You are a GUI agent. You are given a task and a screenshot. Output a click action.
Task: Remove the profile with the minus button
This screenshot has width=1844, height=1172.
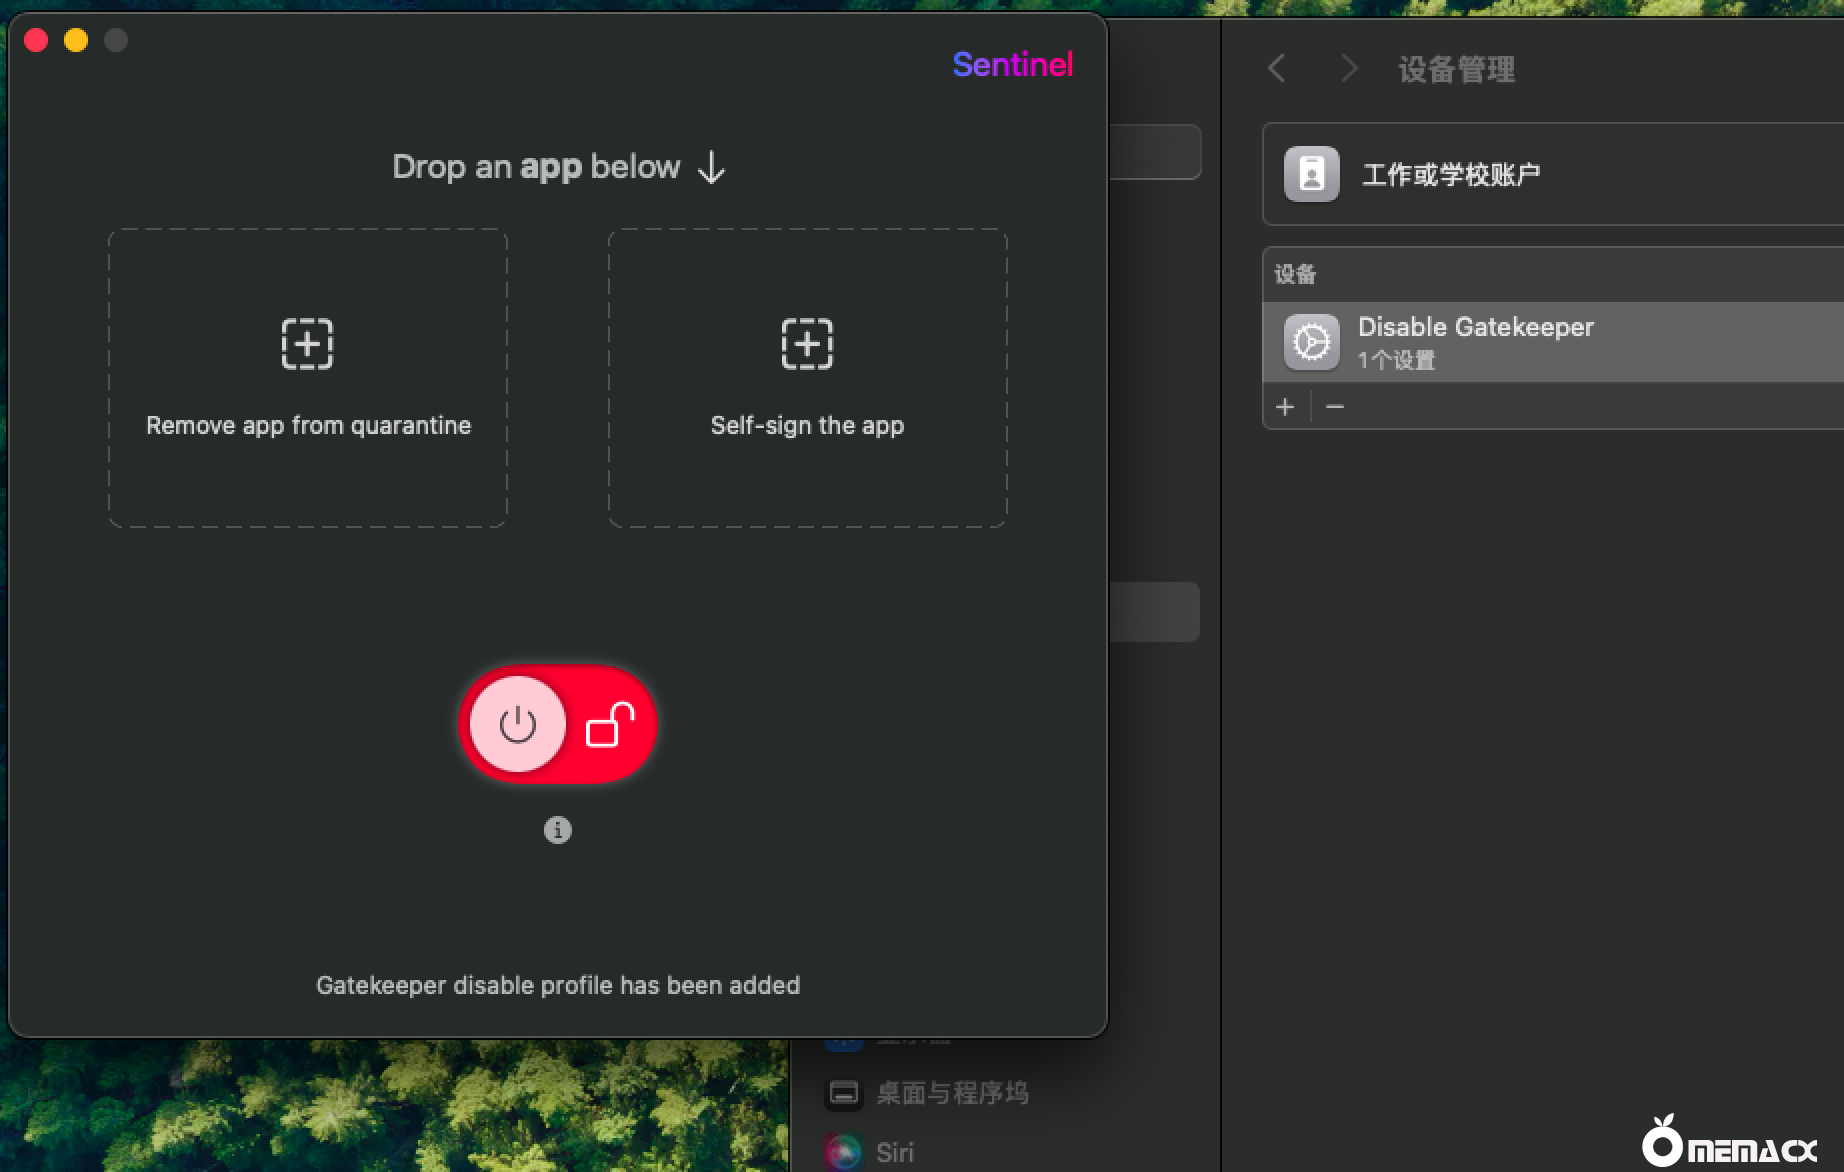click(1335, 407)
